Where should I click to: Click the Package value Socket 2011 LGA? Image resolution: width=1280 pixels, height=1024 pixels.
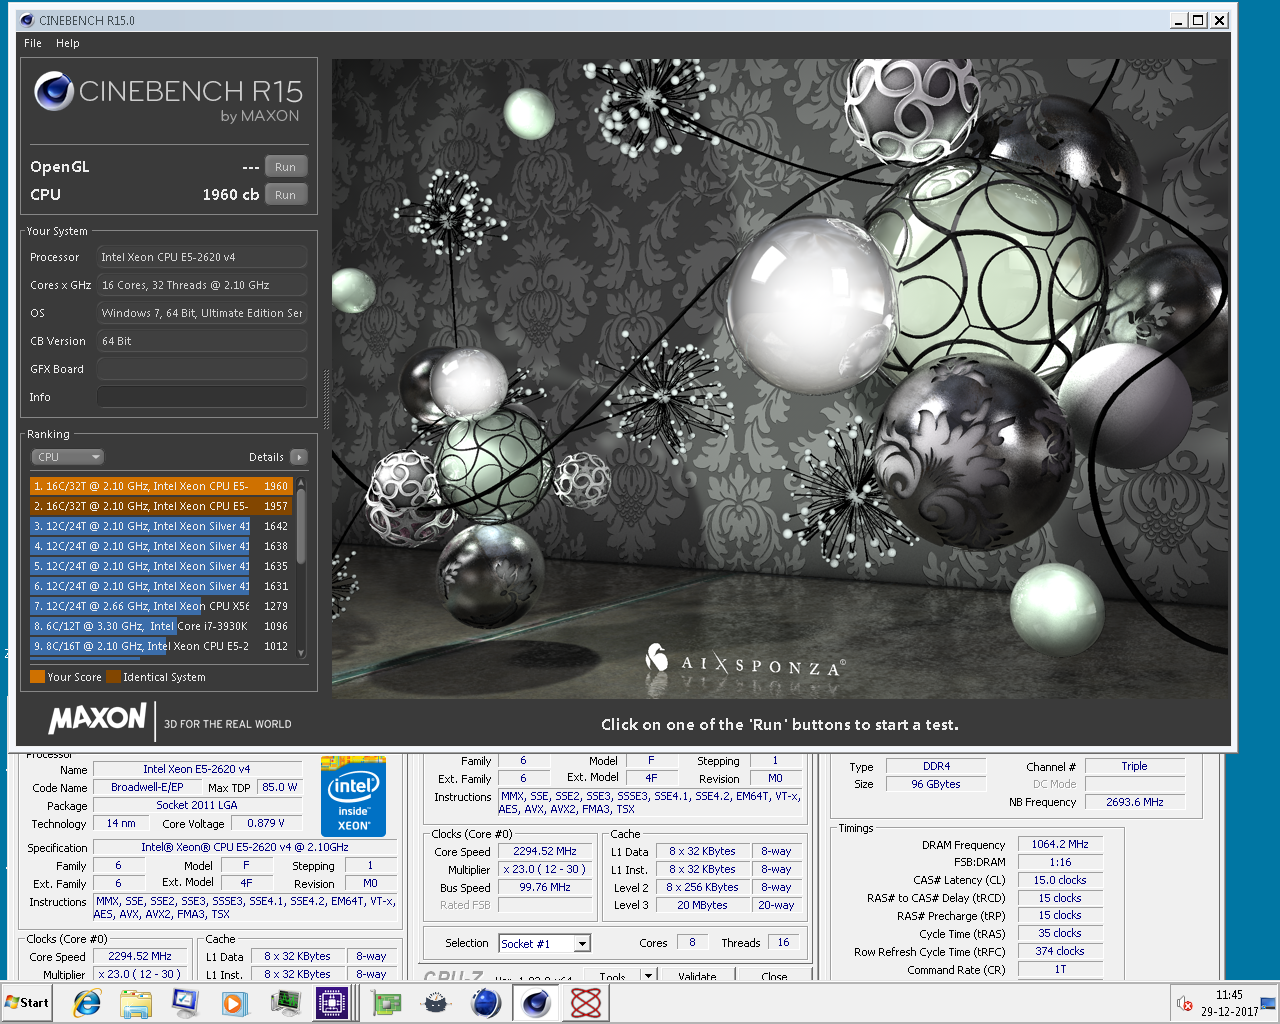pyautogui.click(x=197, y=805)
